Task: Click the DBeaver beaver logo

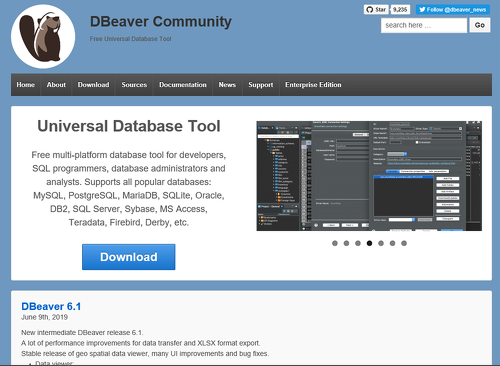Action: 43,37
